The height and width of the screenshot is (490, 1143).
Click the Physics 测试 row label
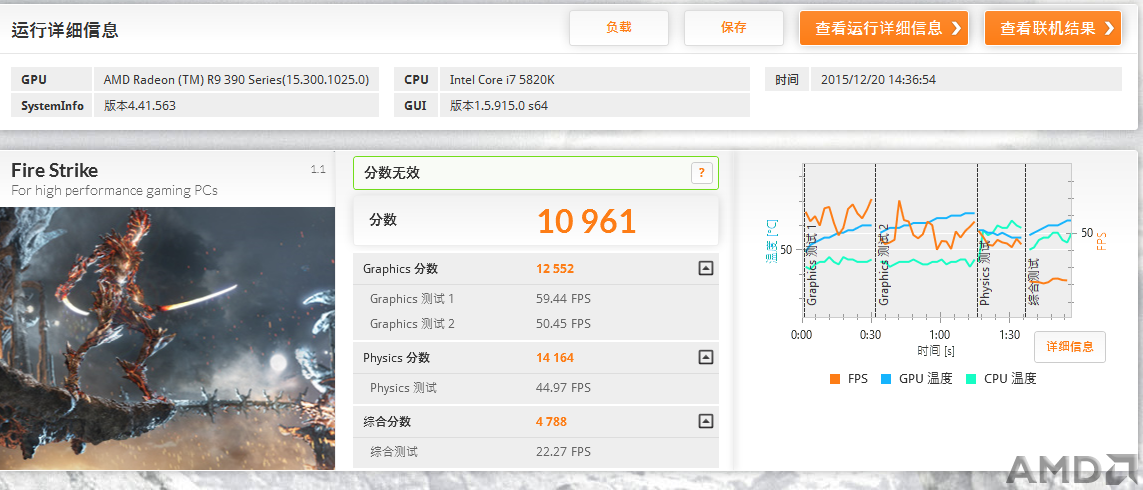404,387
